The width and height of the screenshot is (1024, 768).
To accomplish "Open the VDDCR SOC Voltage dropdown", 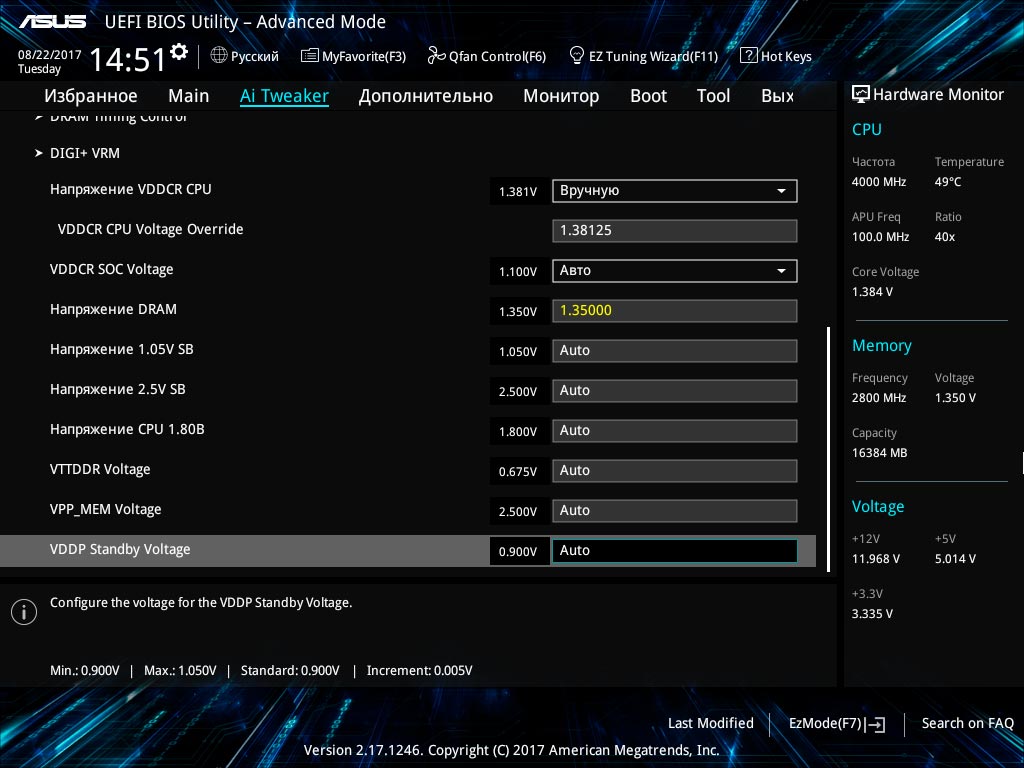I will (675, 270).
